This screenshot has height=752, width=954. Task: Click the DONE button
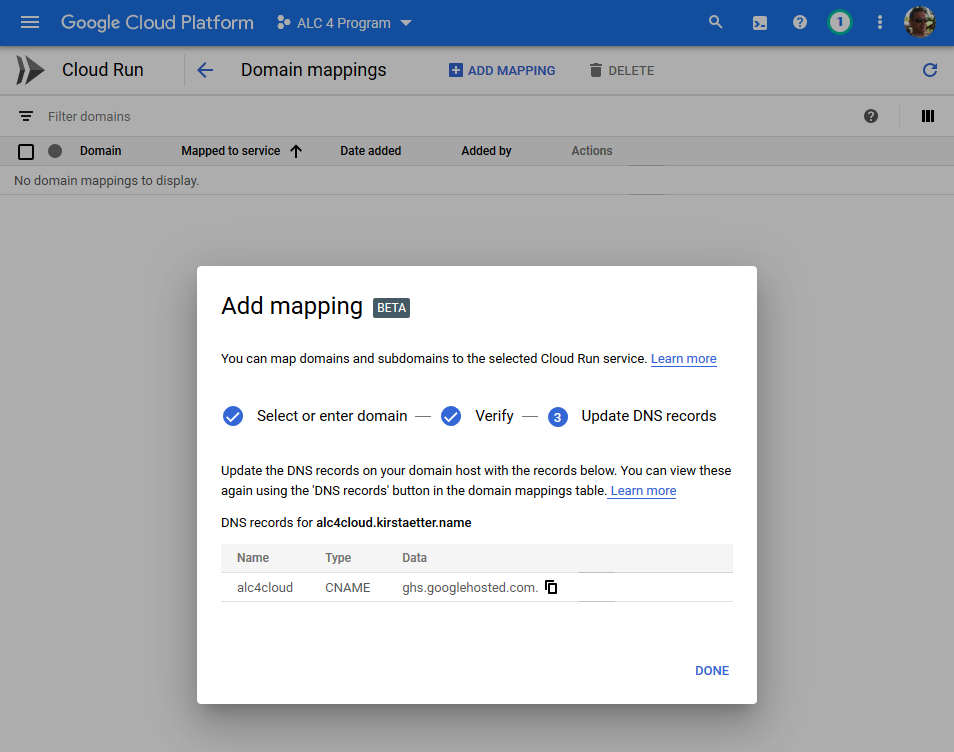pos(712,670)
